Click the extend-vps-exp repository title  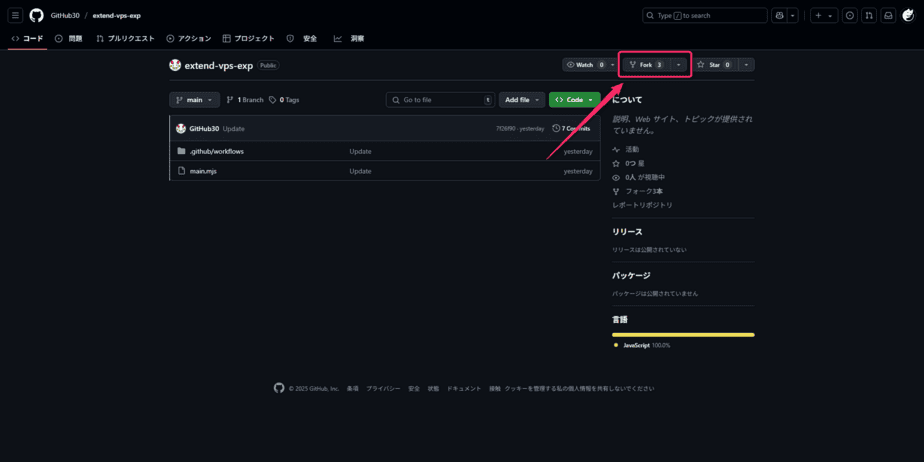click(x=219, y=65)
